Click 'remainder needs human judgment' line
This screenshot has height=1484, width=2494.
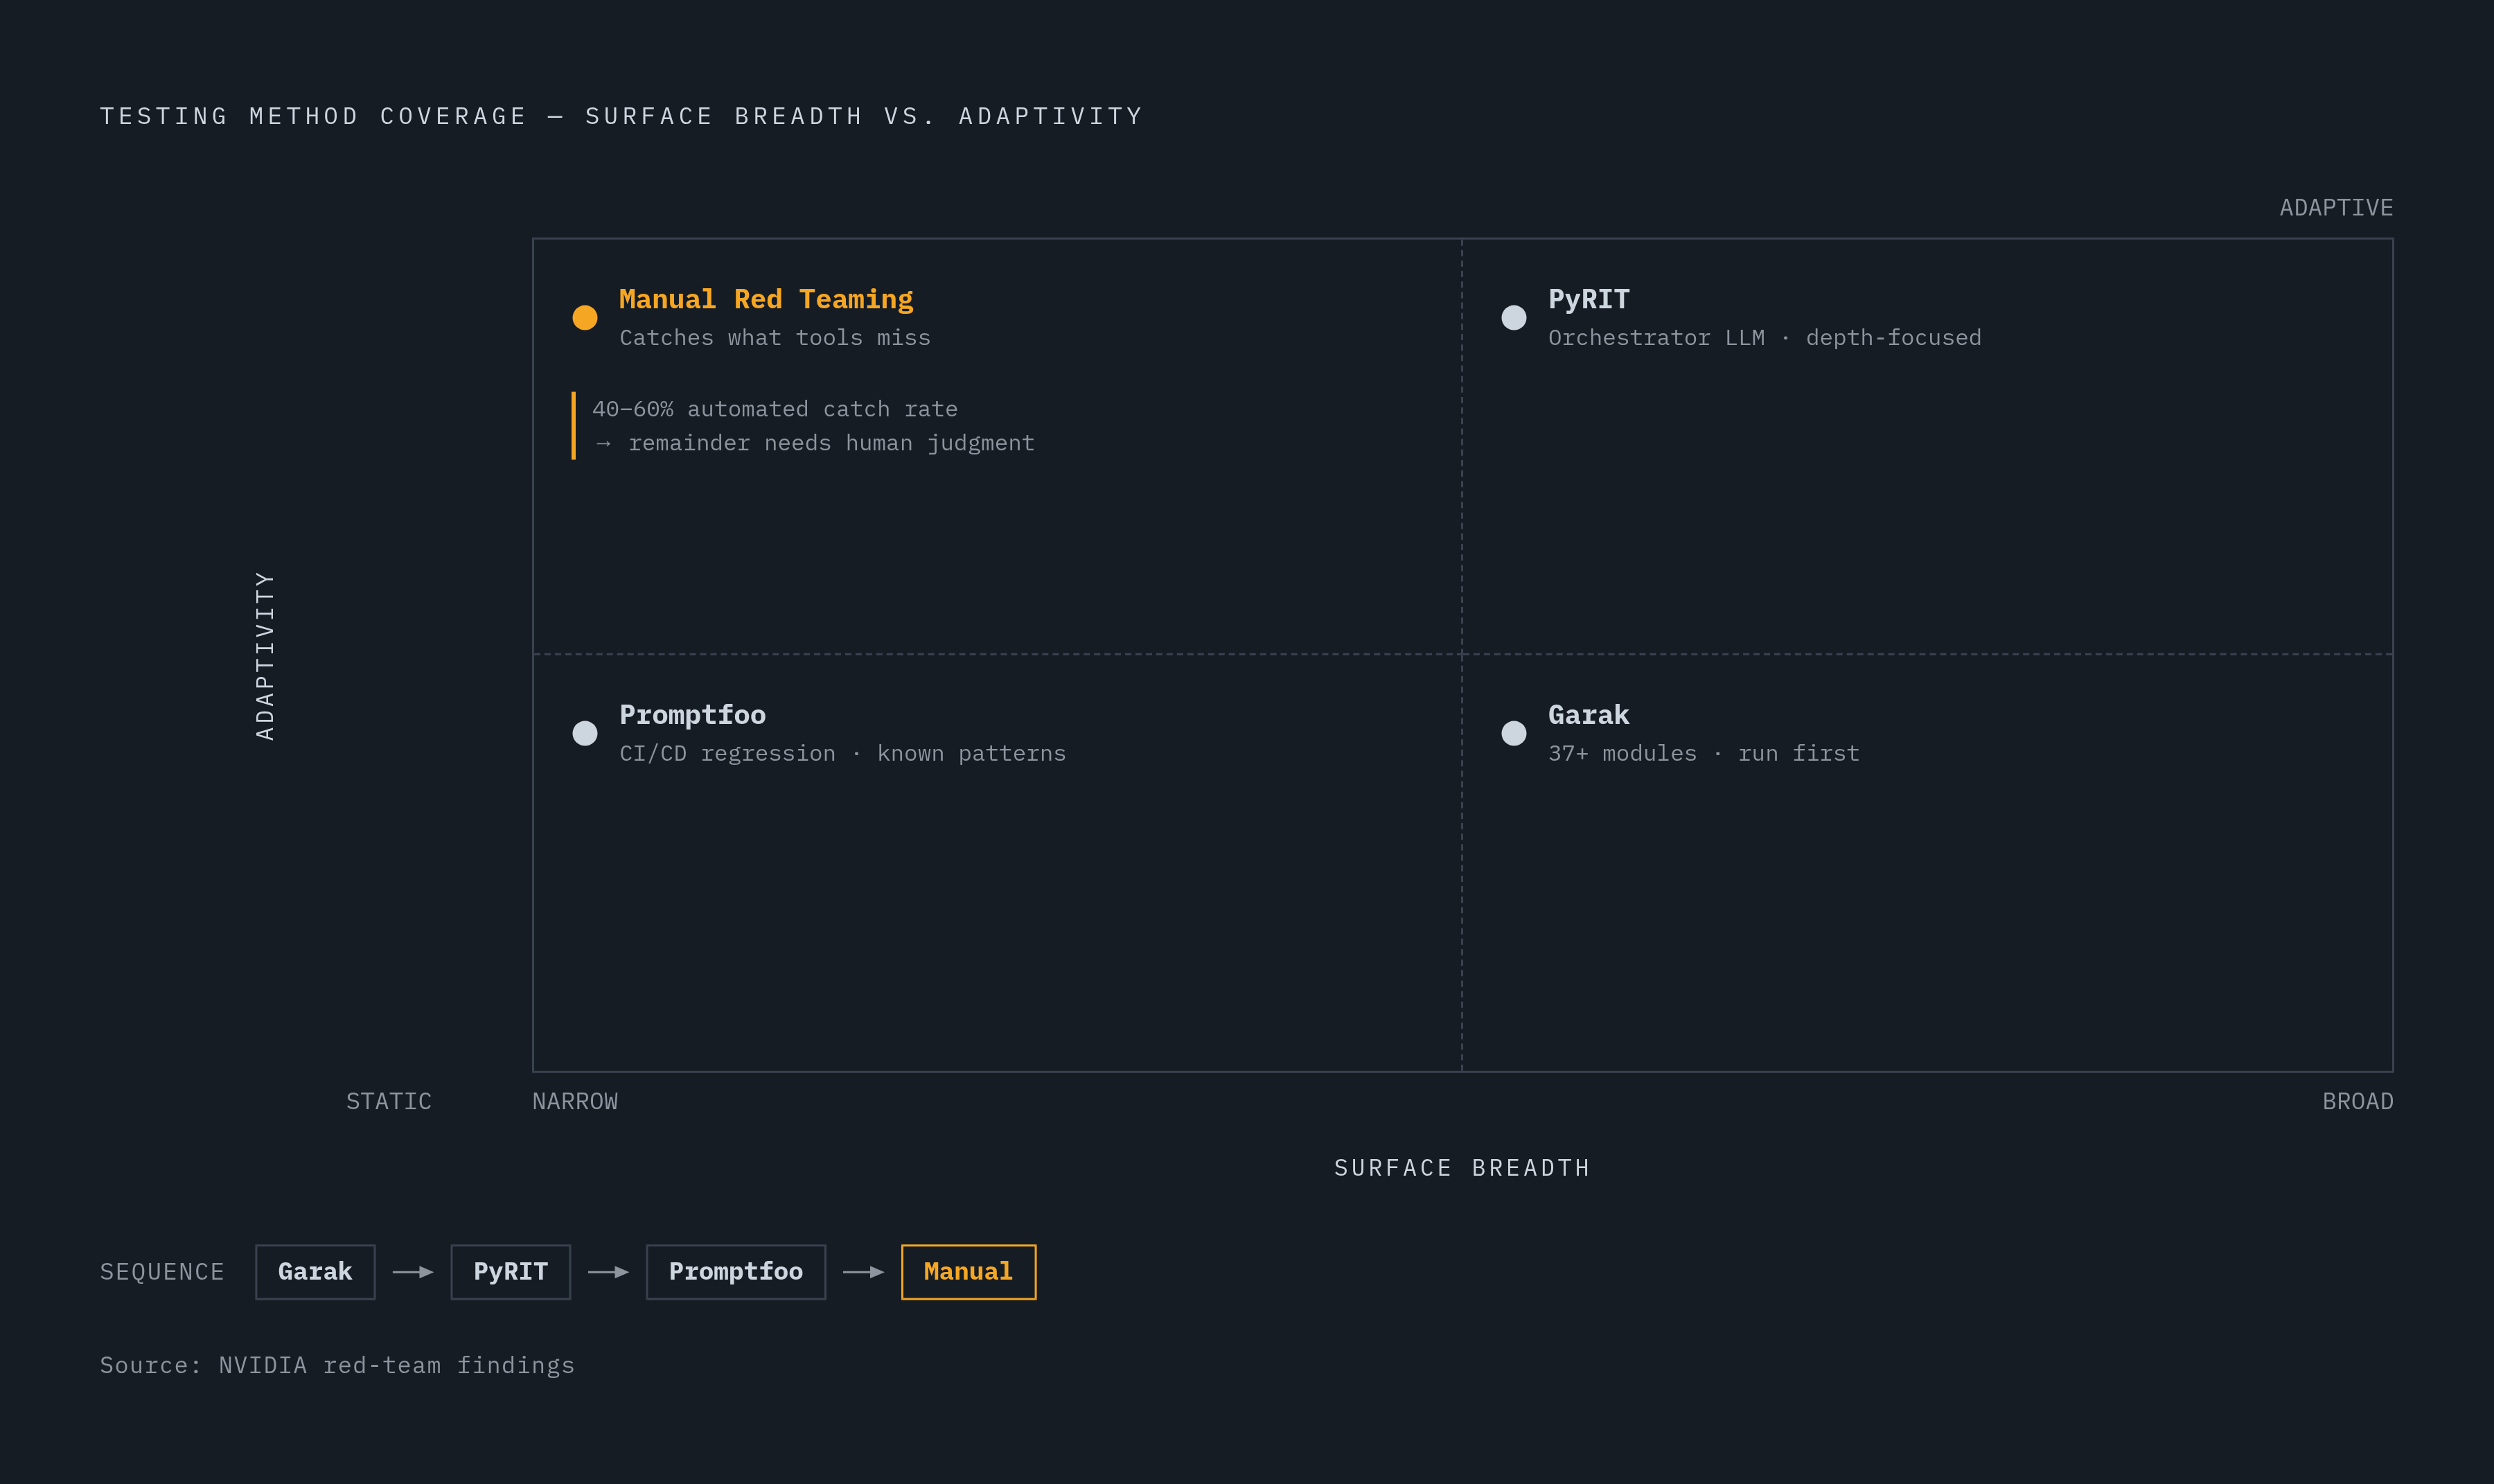point(831,443)
